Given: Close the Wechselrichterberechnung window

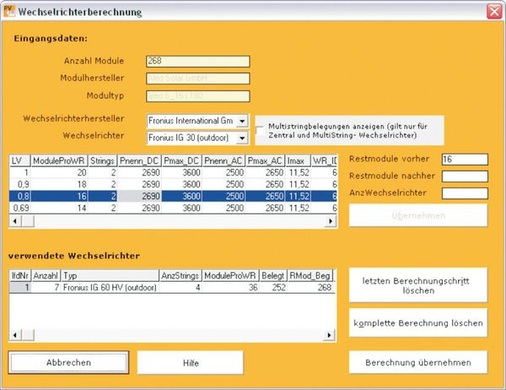Looking at the screenshot, I should tap(494, 12).
